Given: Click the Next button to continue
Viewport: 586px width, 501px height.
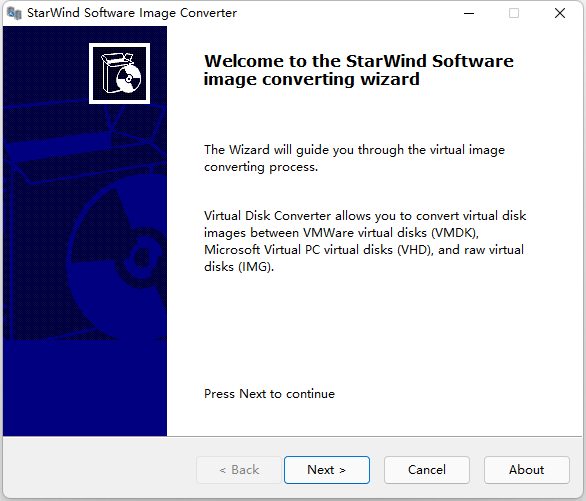Looking at the screenshot, I should [x=327, y=470].
